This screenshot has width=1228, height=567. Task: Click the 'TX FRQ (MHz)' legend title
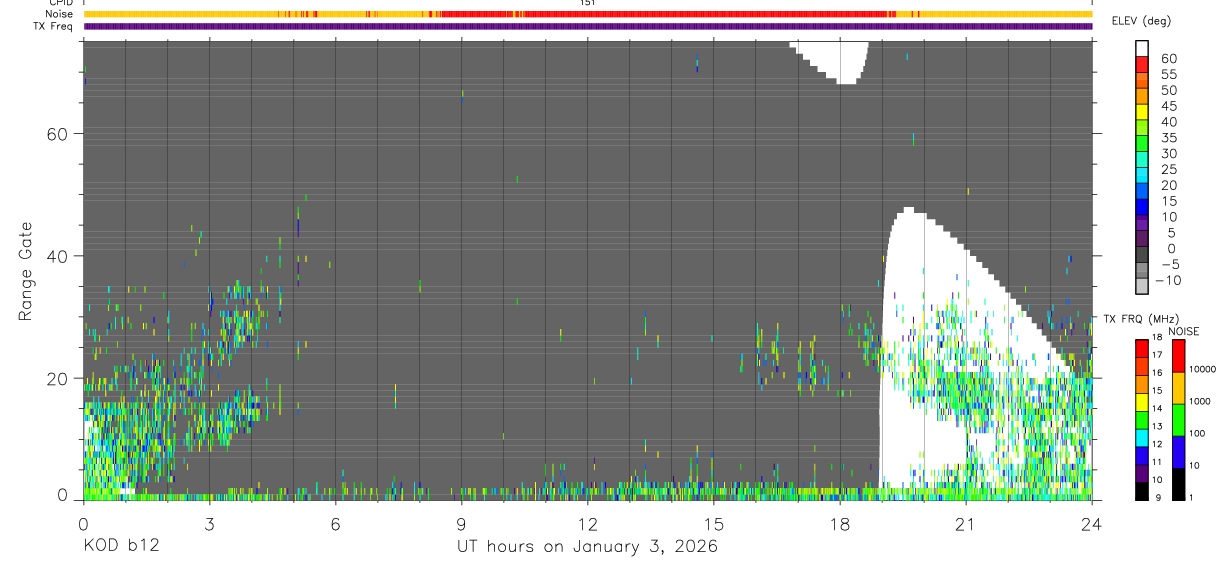point(1141,318)
